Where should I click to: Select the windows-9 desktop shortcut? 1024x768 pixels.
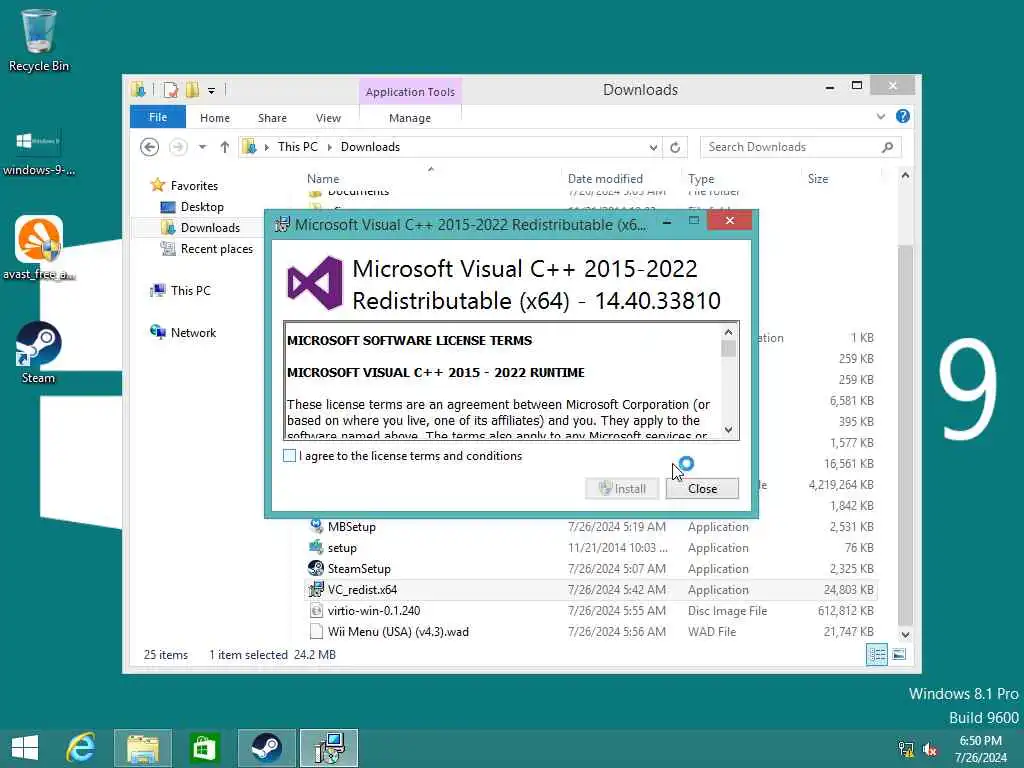39,153
